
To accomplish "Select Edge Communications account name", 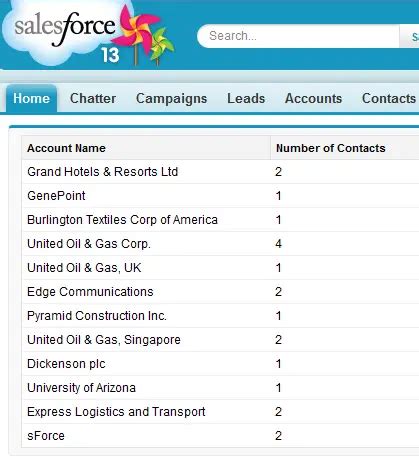I will [90, 292].
